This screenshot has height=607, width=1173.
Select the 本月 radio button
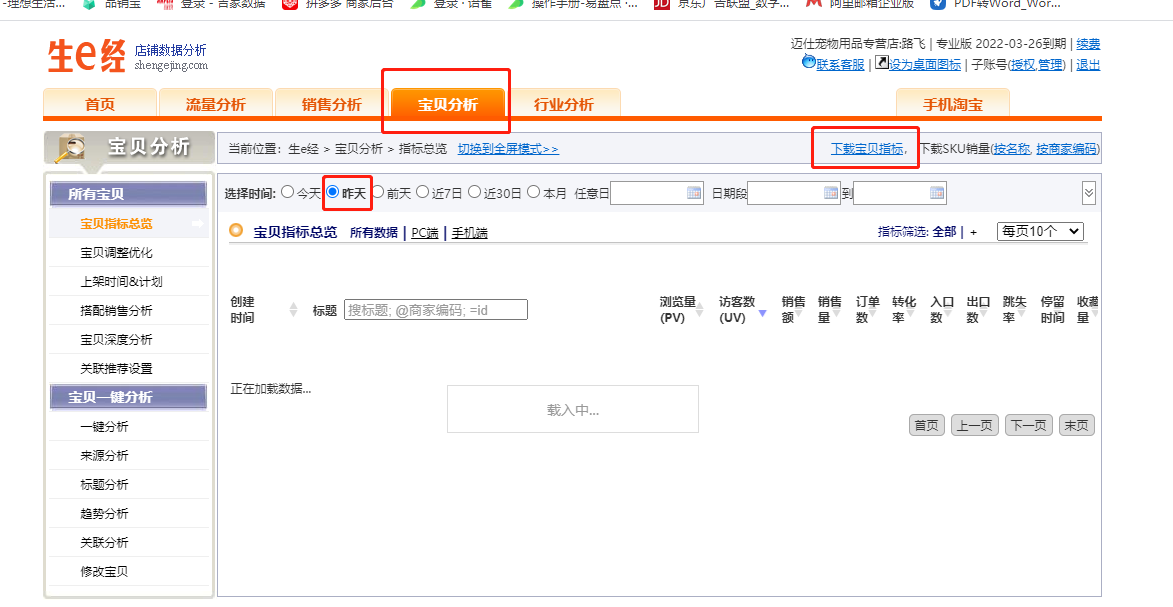coord(533,192)
